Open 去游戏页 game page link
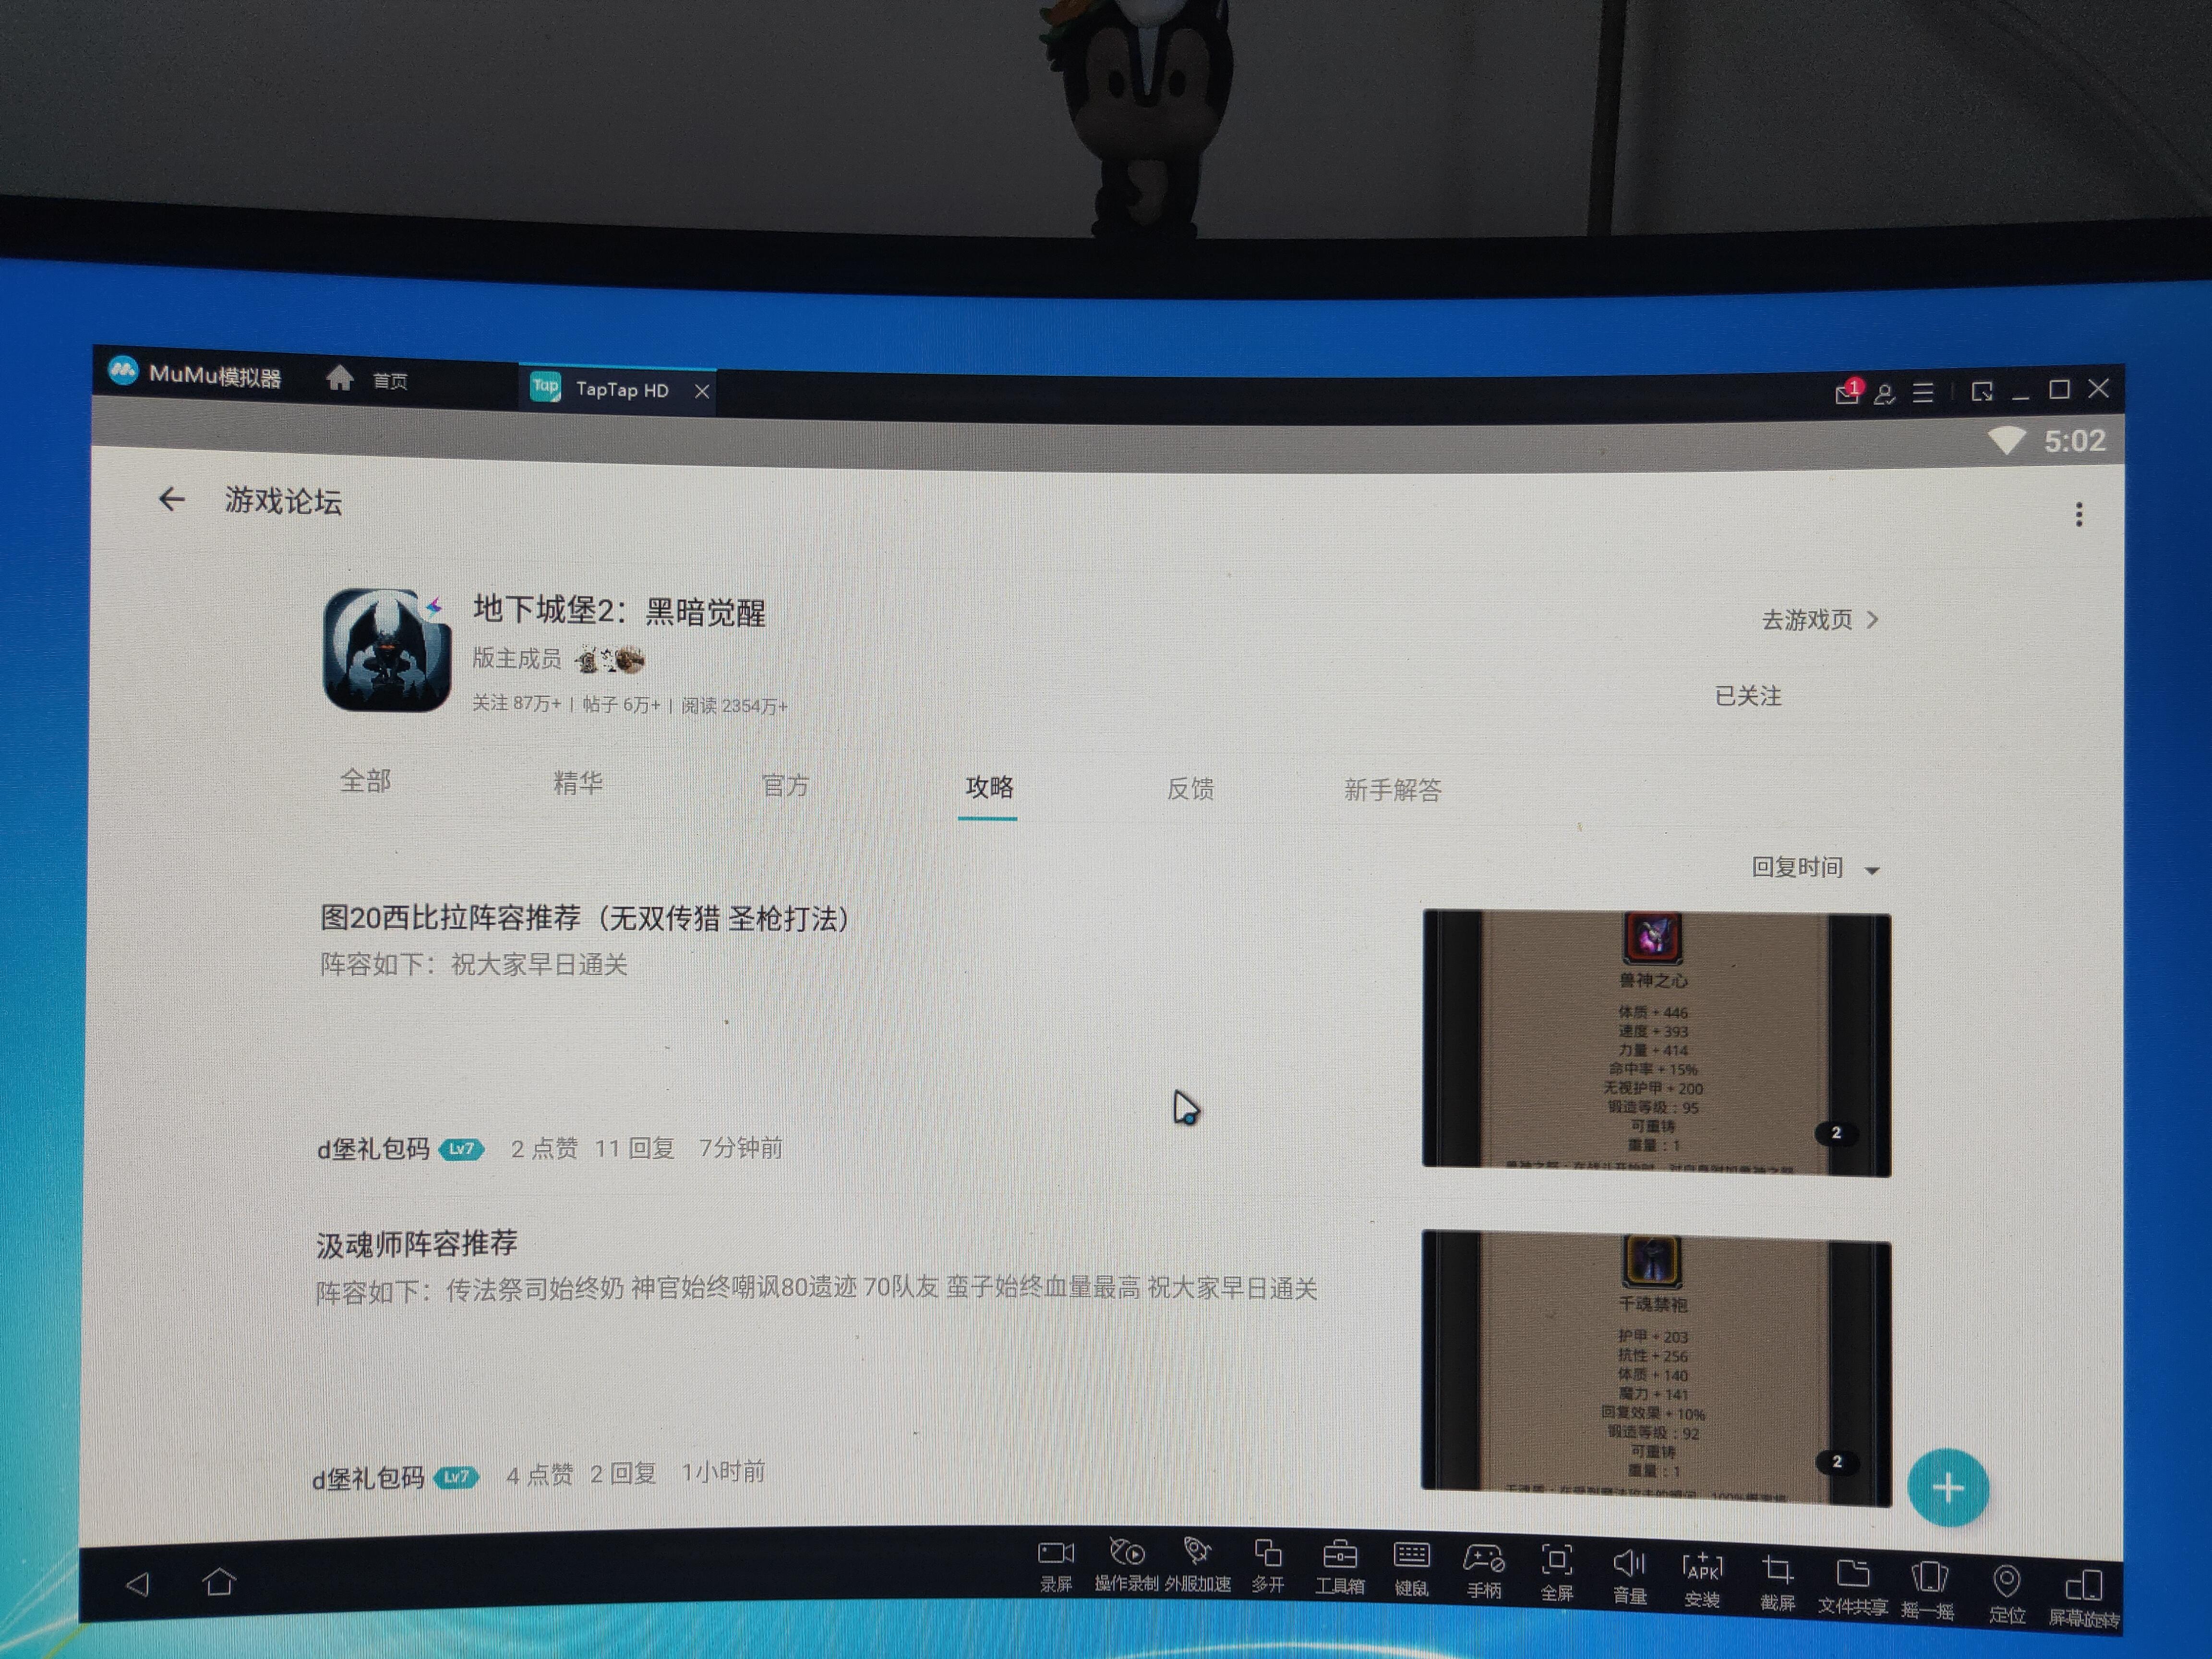 tap(1820, 620)
